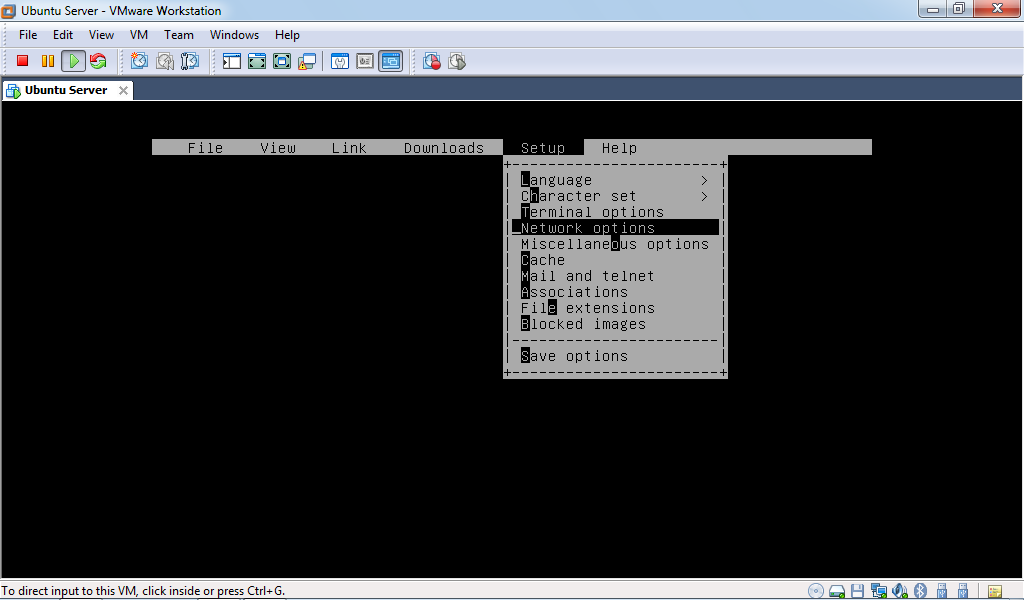1024x600 pixels.
Task: Click the CD/DVD drive status icon
Action: tap(816, 591)
